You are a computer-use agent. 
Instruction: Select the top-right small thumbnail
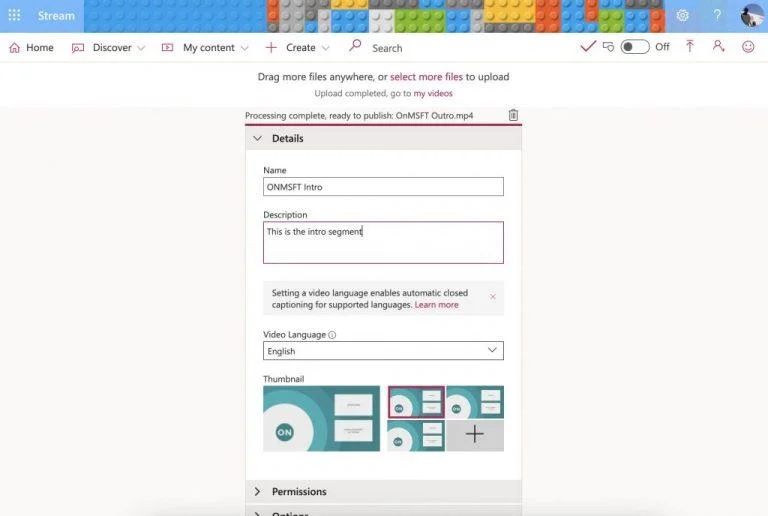[x=475, y=402]
